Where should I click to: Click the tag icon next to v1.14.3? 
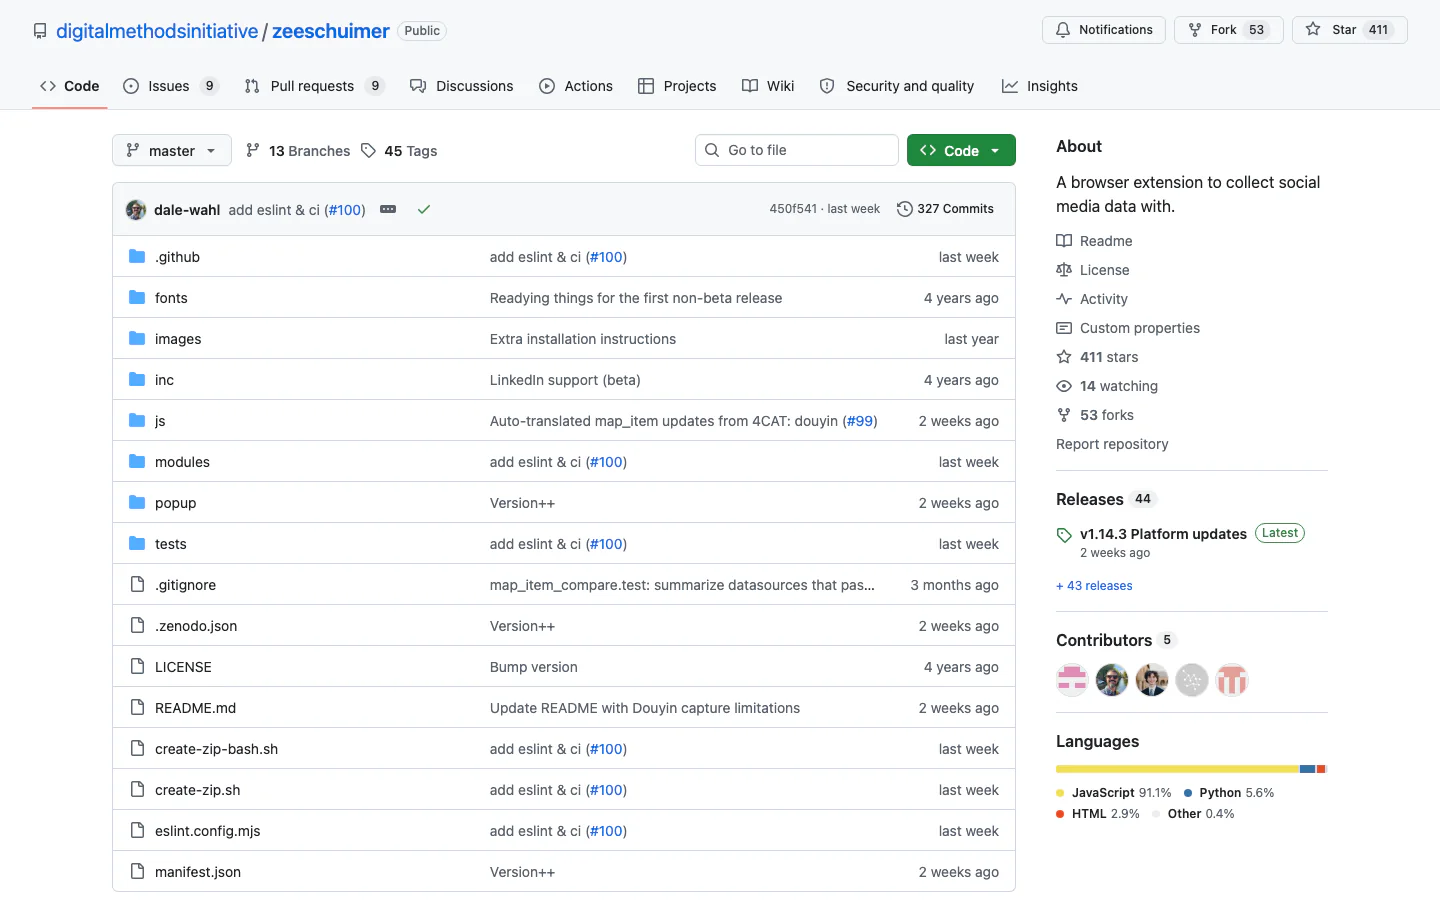1064,535
